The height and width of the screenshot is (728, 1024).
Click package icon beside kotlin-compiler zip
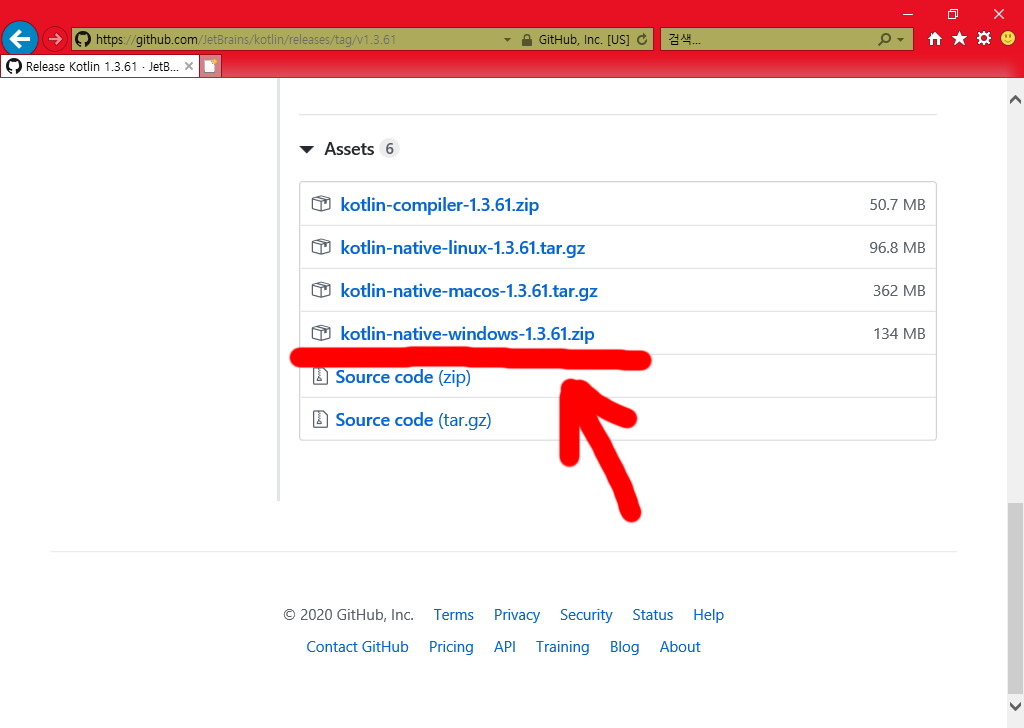(321, 204)
